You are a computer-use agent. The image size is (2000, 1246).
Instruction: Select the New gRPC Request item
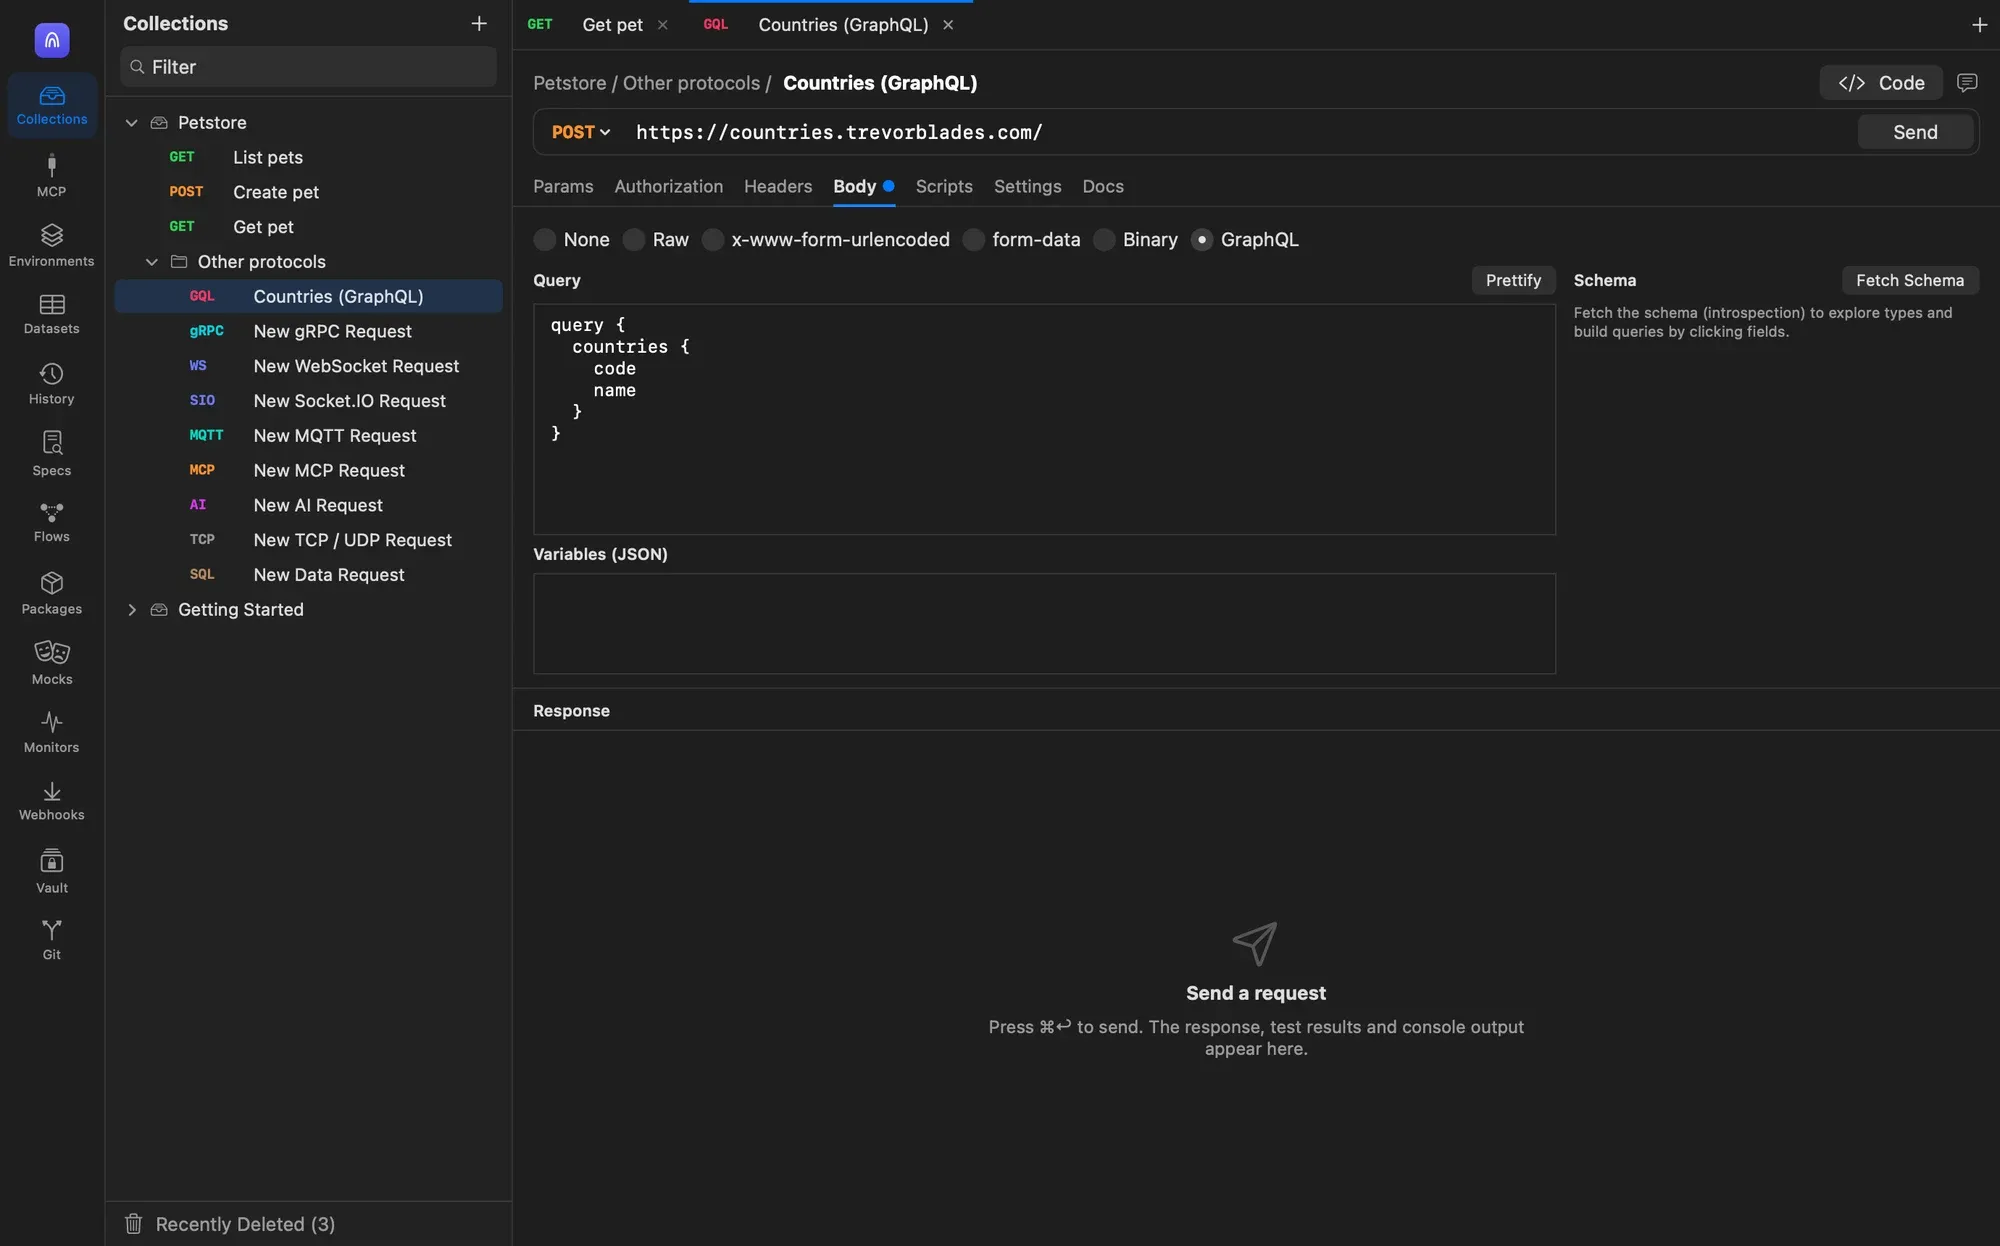308,331
